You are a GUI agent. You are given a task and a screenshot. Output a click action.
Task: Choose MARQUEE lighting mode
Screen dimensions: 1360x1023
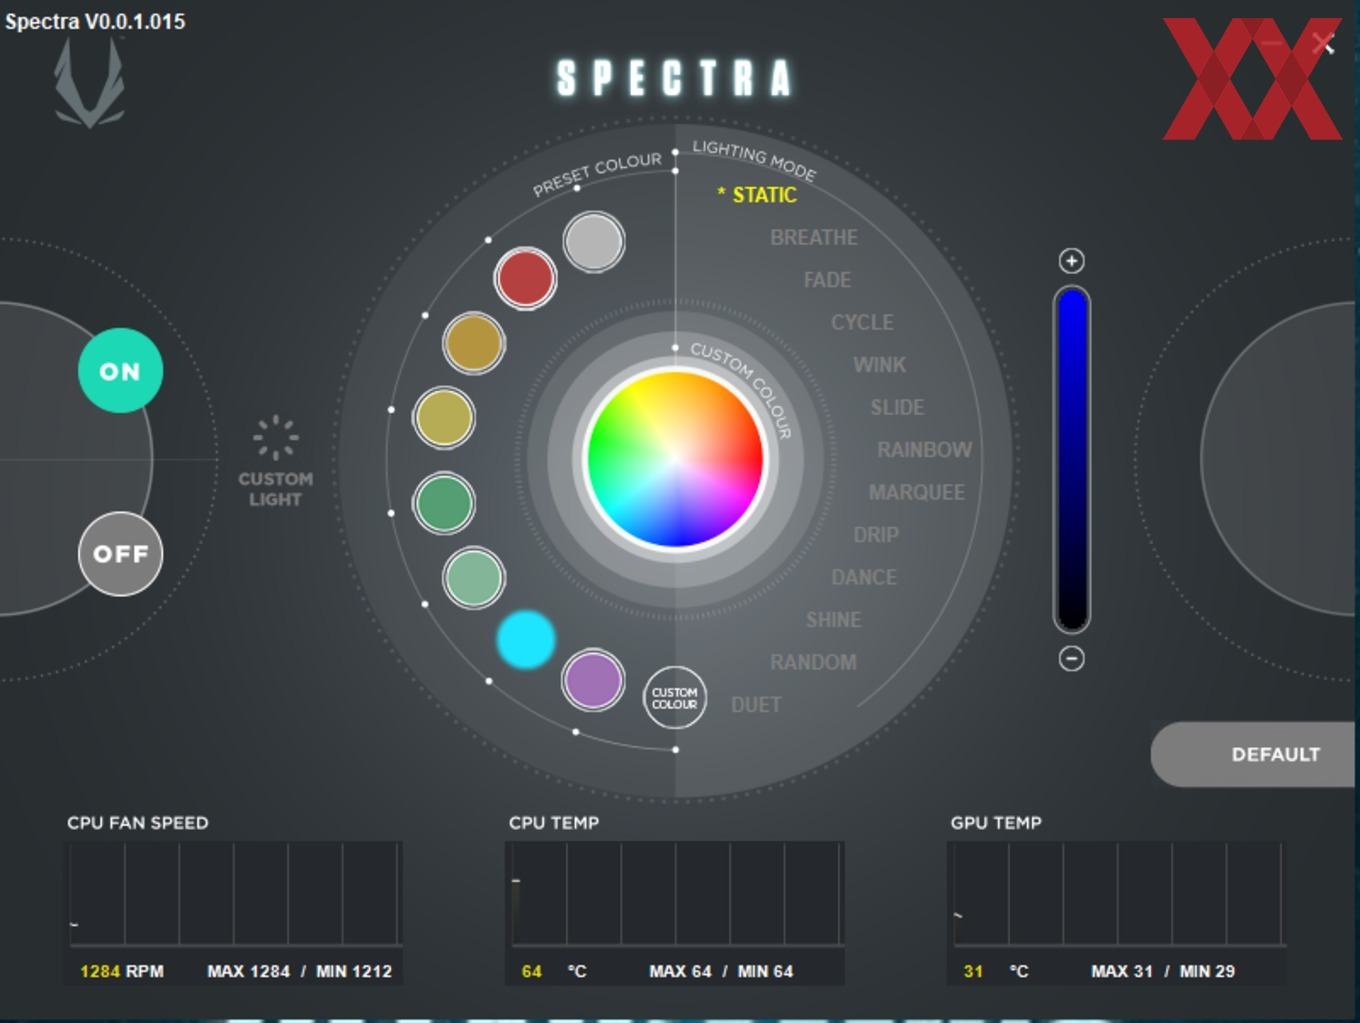[x=917, y=493]
